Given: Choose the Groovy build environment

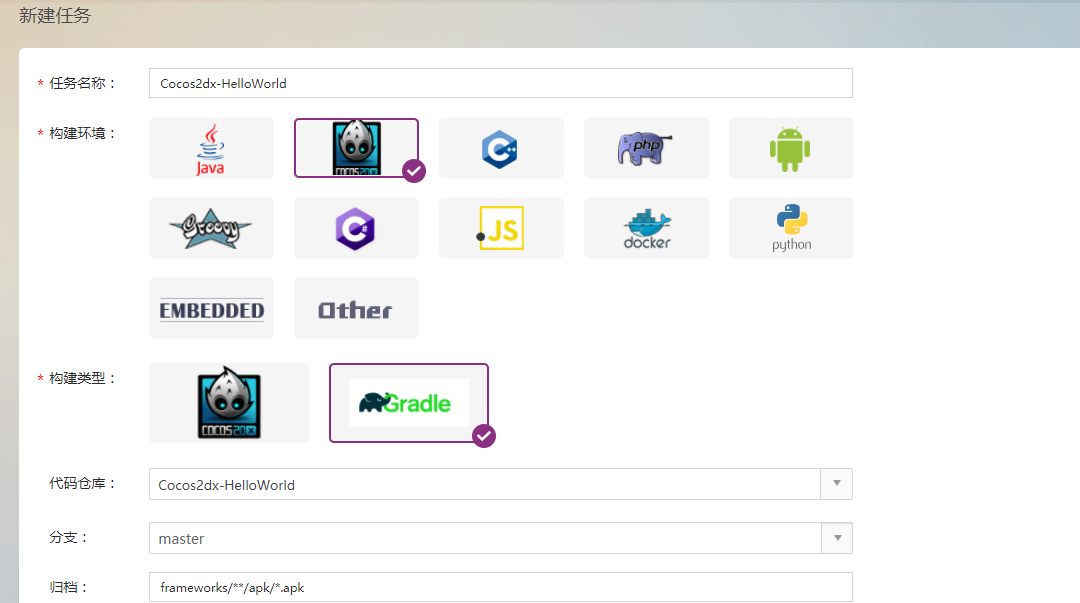Looking at the screenshot, I should 211,228.
